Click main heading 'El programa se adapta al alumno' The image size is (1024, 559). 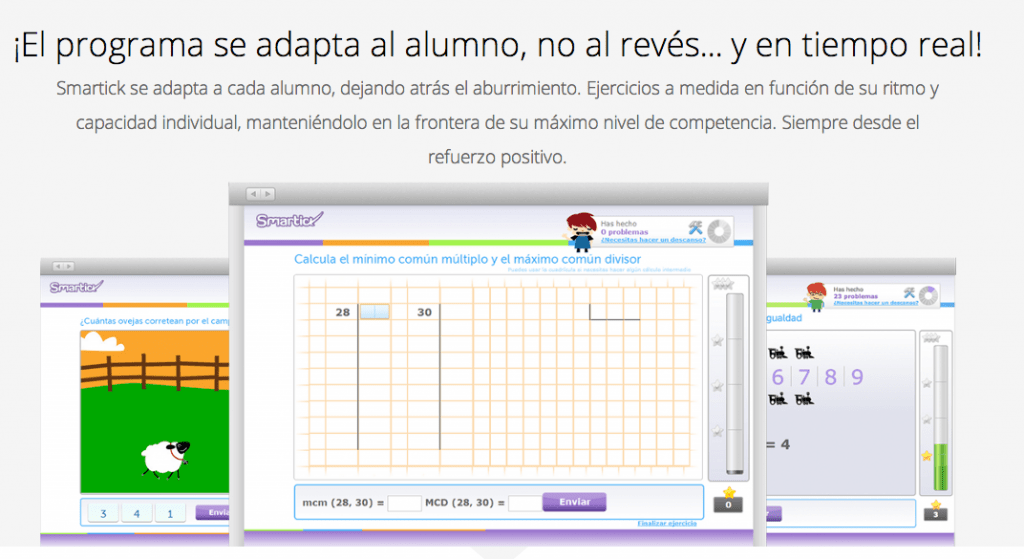(x=498, y=46)
